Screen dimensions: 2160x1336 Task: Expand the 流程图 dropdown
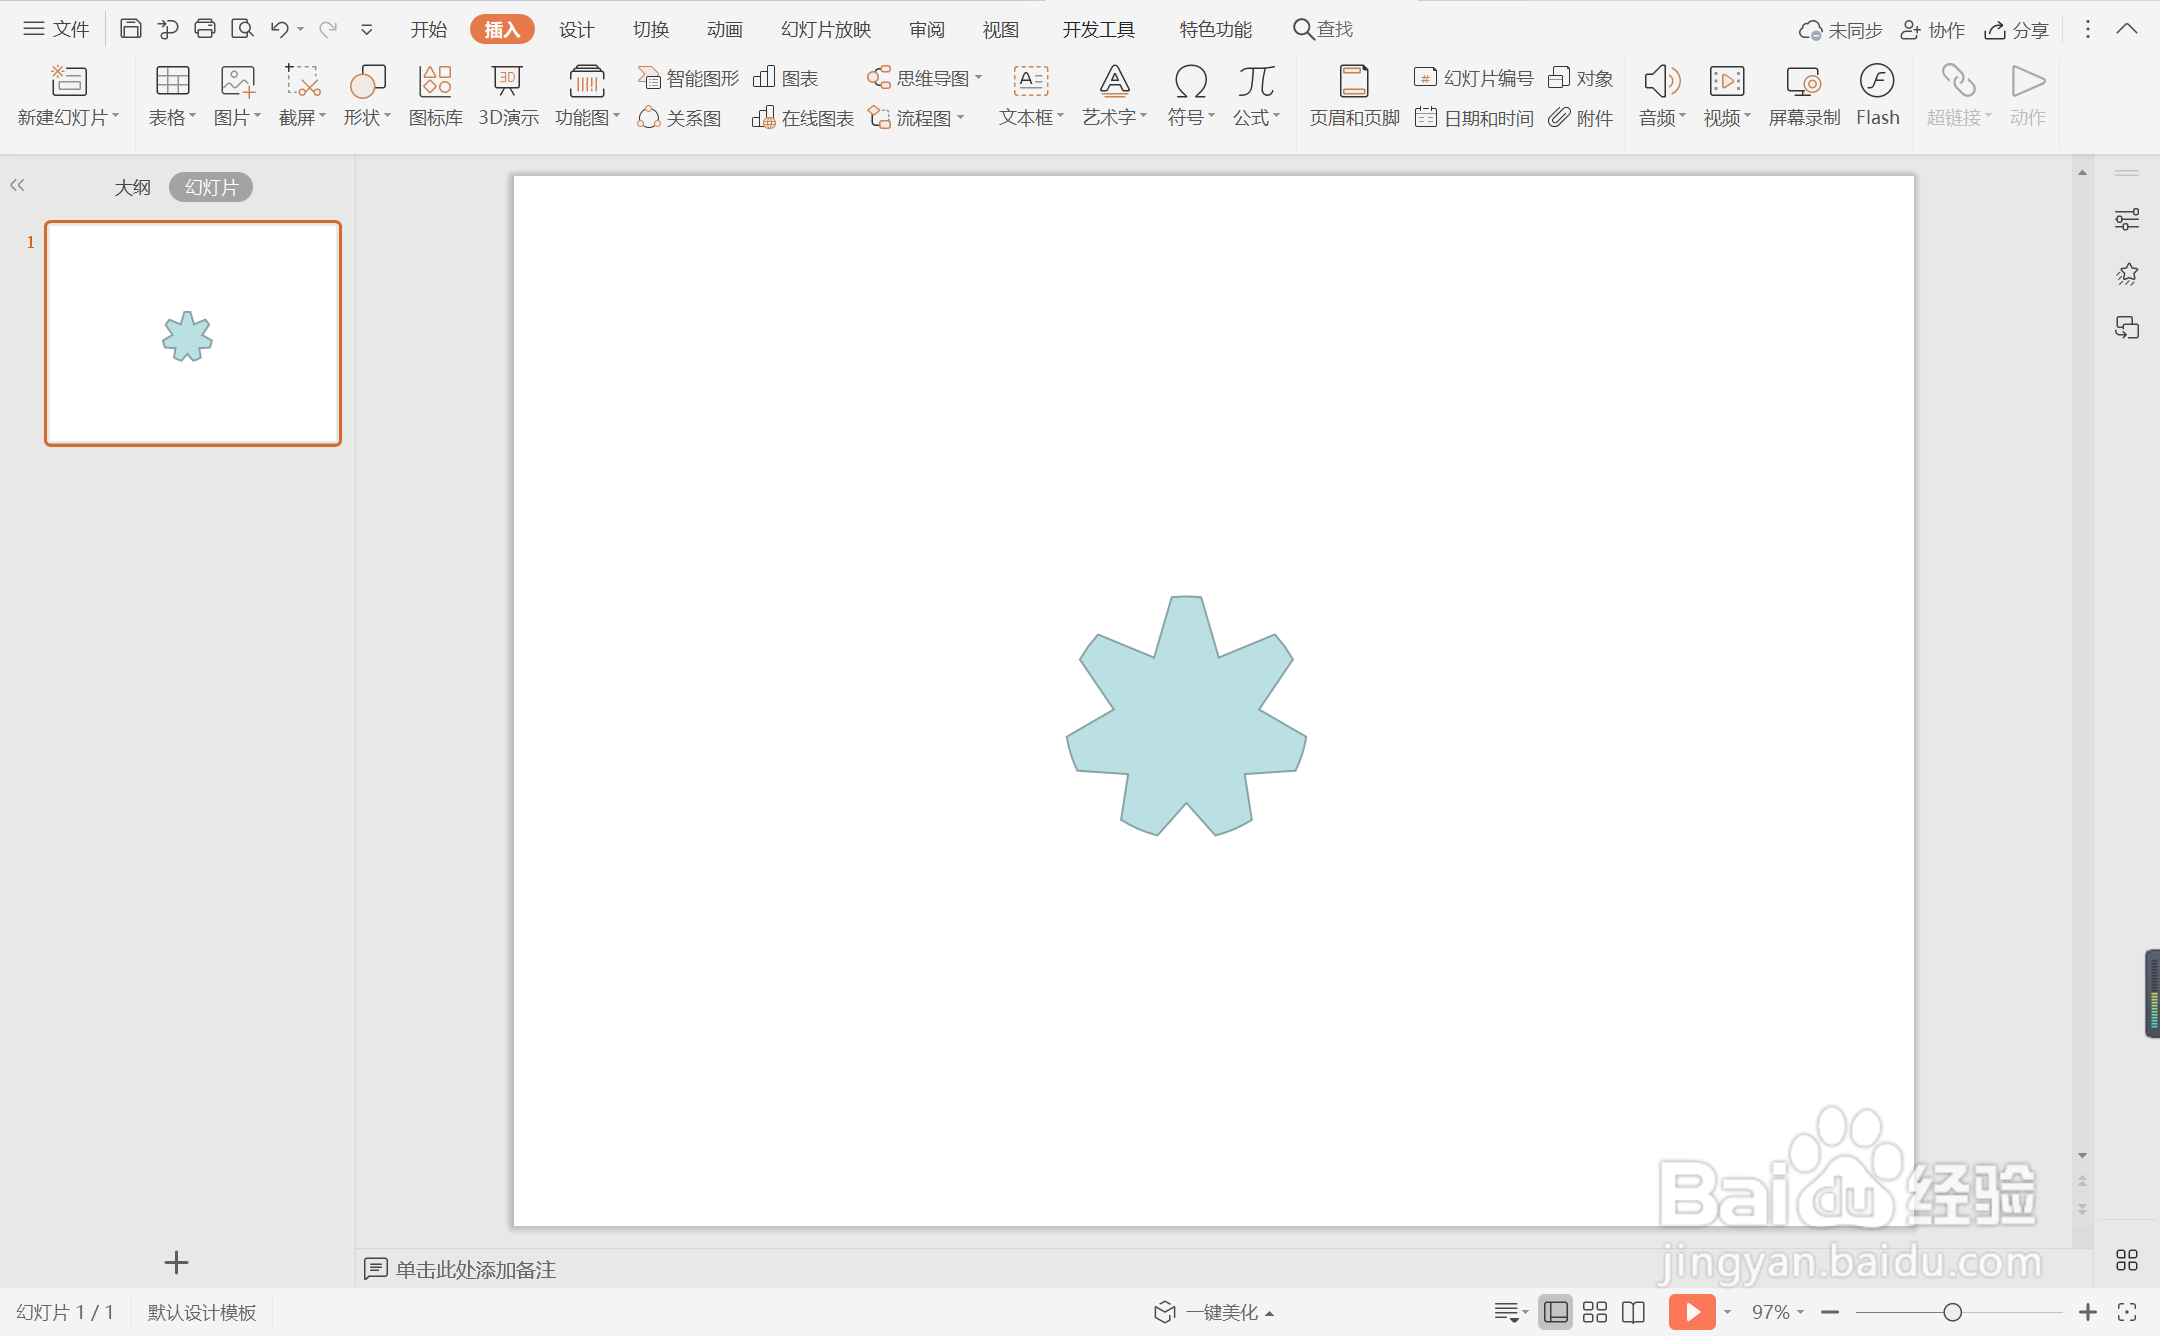[960, 118]
